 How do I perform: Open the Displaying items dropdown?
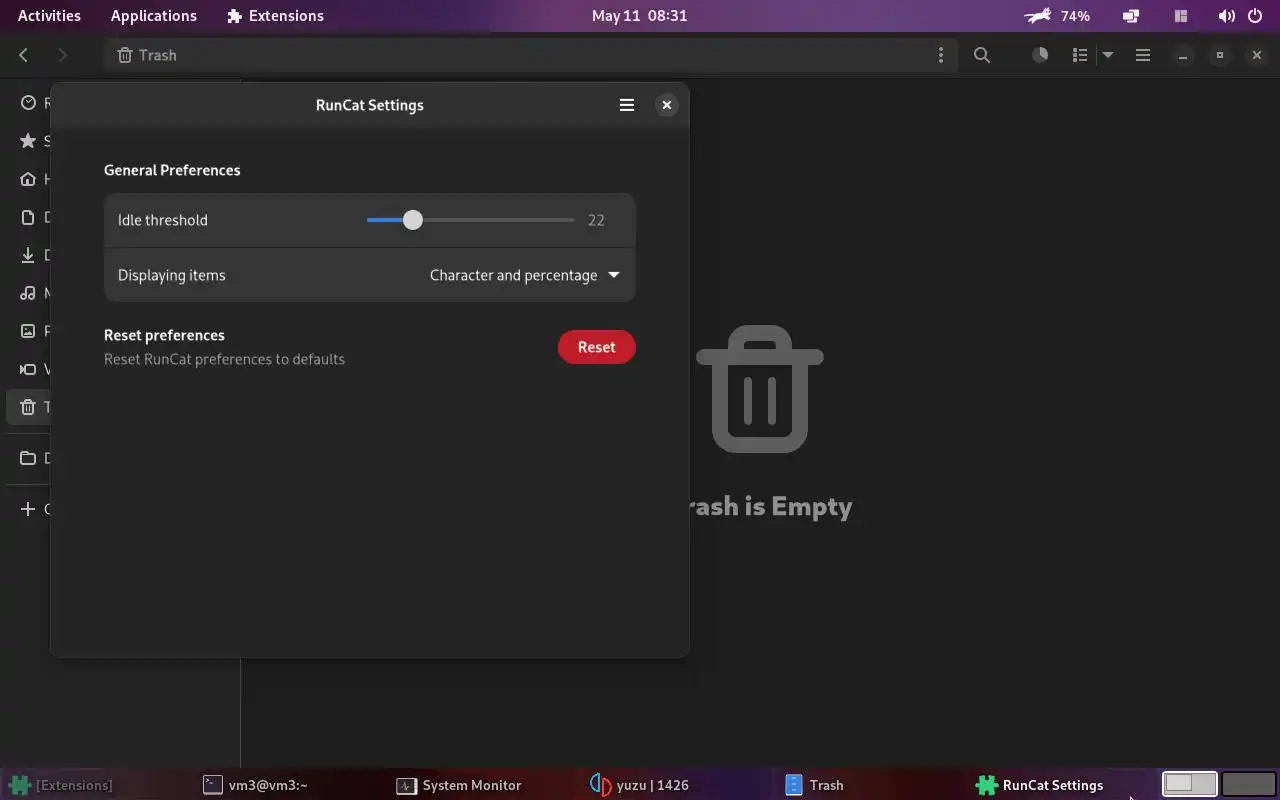click(524, 275)
